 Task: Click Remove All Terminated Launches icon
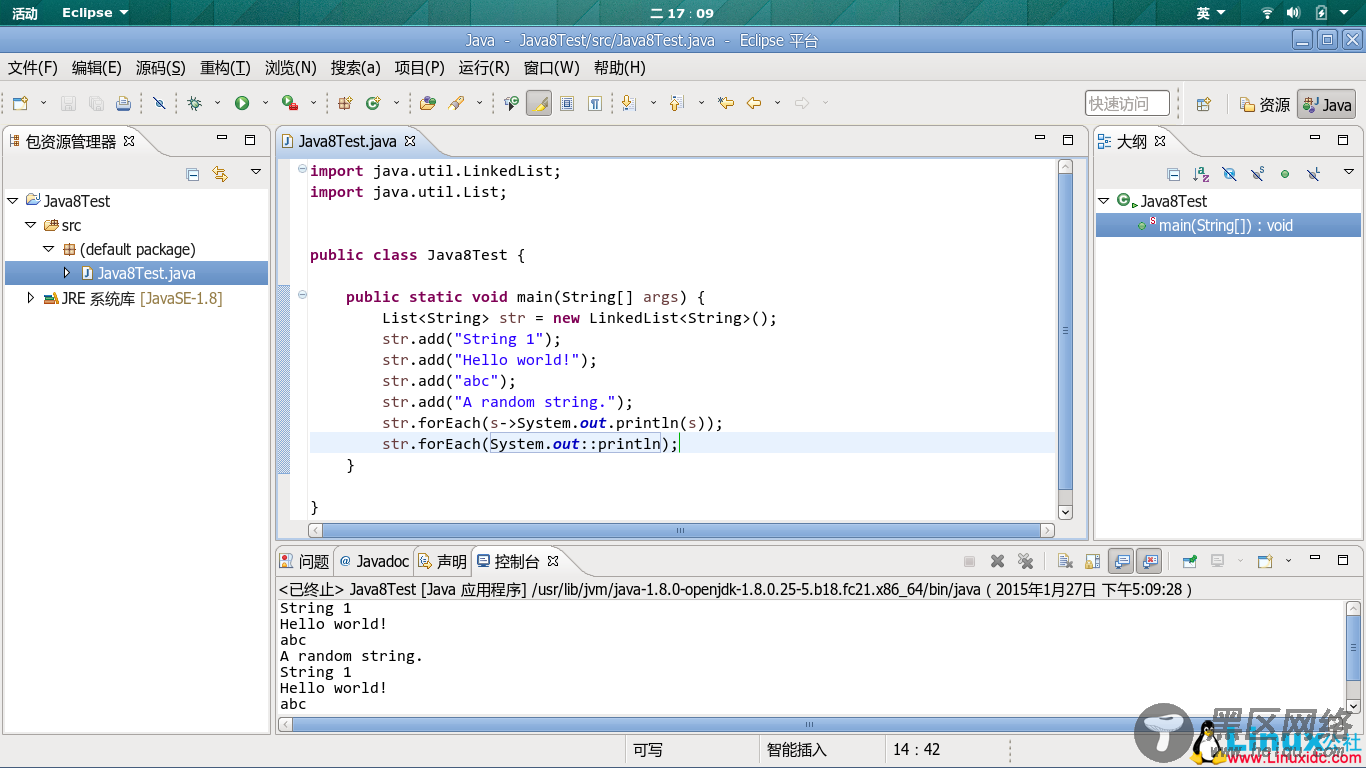1025,562
